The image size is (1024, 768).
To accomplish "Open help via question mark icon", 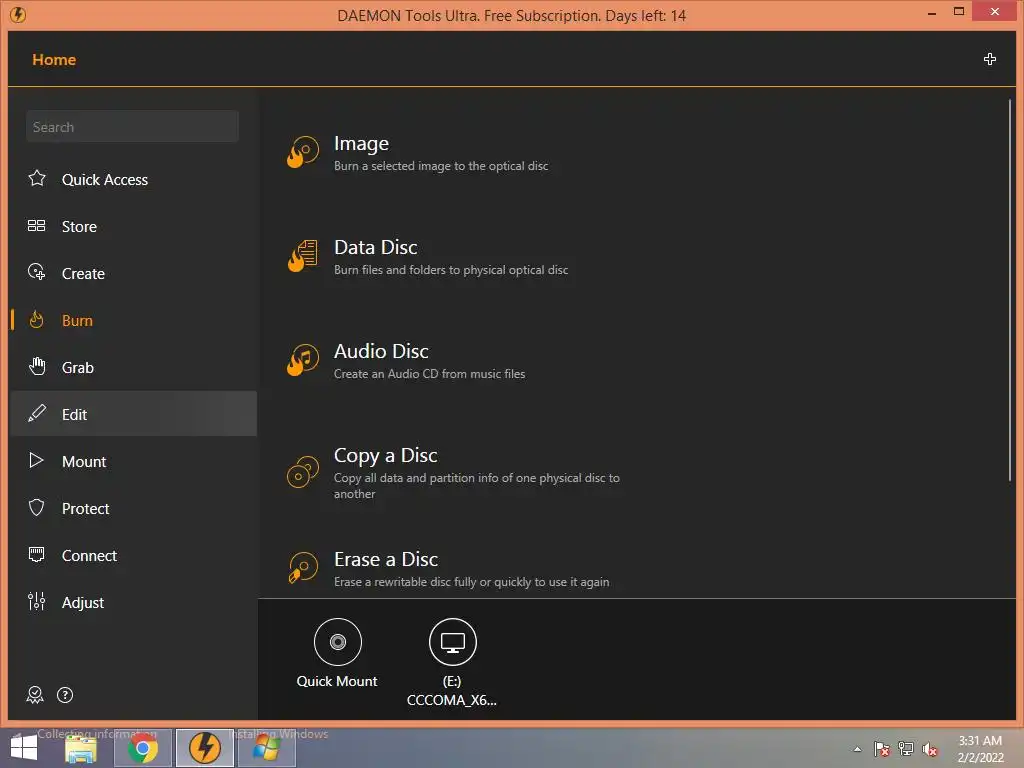I will point(65,695).
